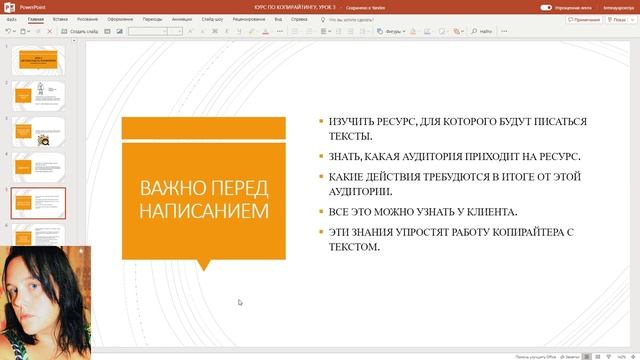
Task: Click the 'Что вы хотите сделать?' search field
Action: point(351,20)
